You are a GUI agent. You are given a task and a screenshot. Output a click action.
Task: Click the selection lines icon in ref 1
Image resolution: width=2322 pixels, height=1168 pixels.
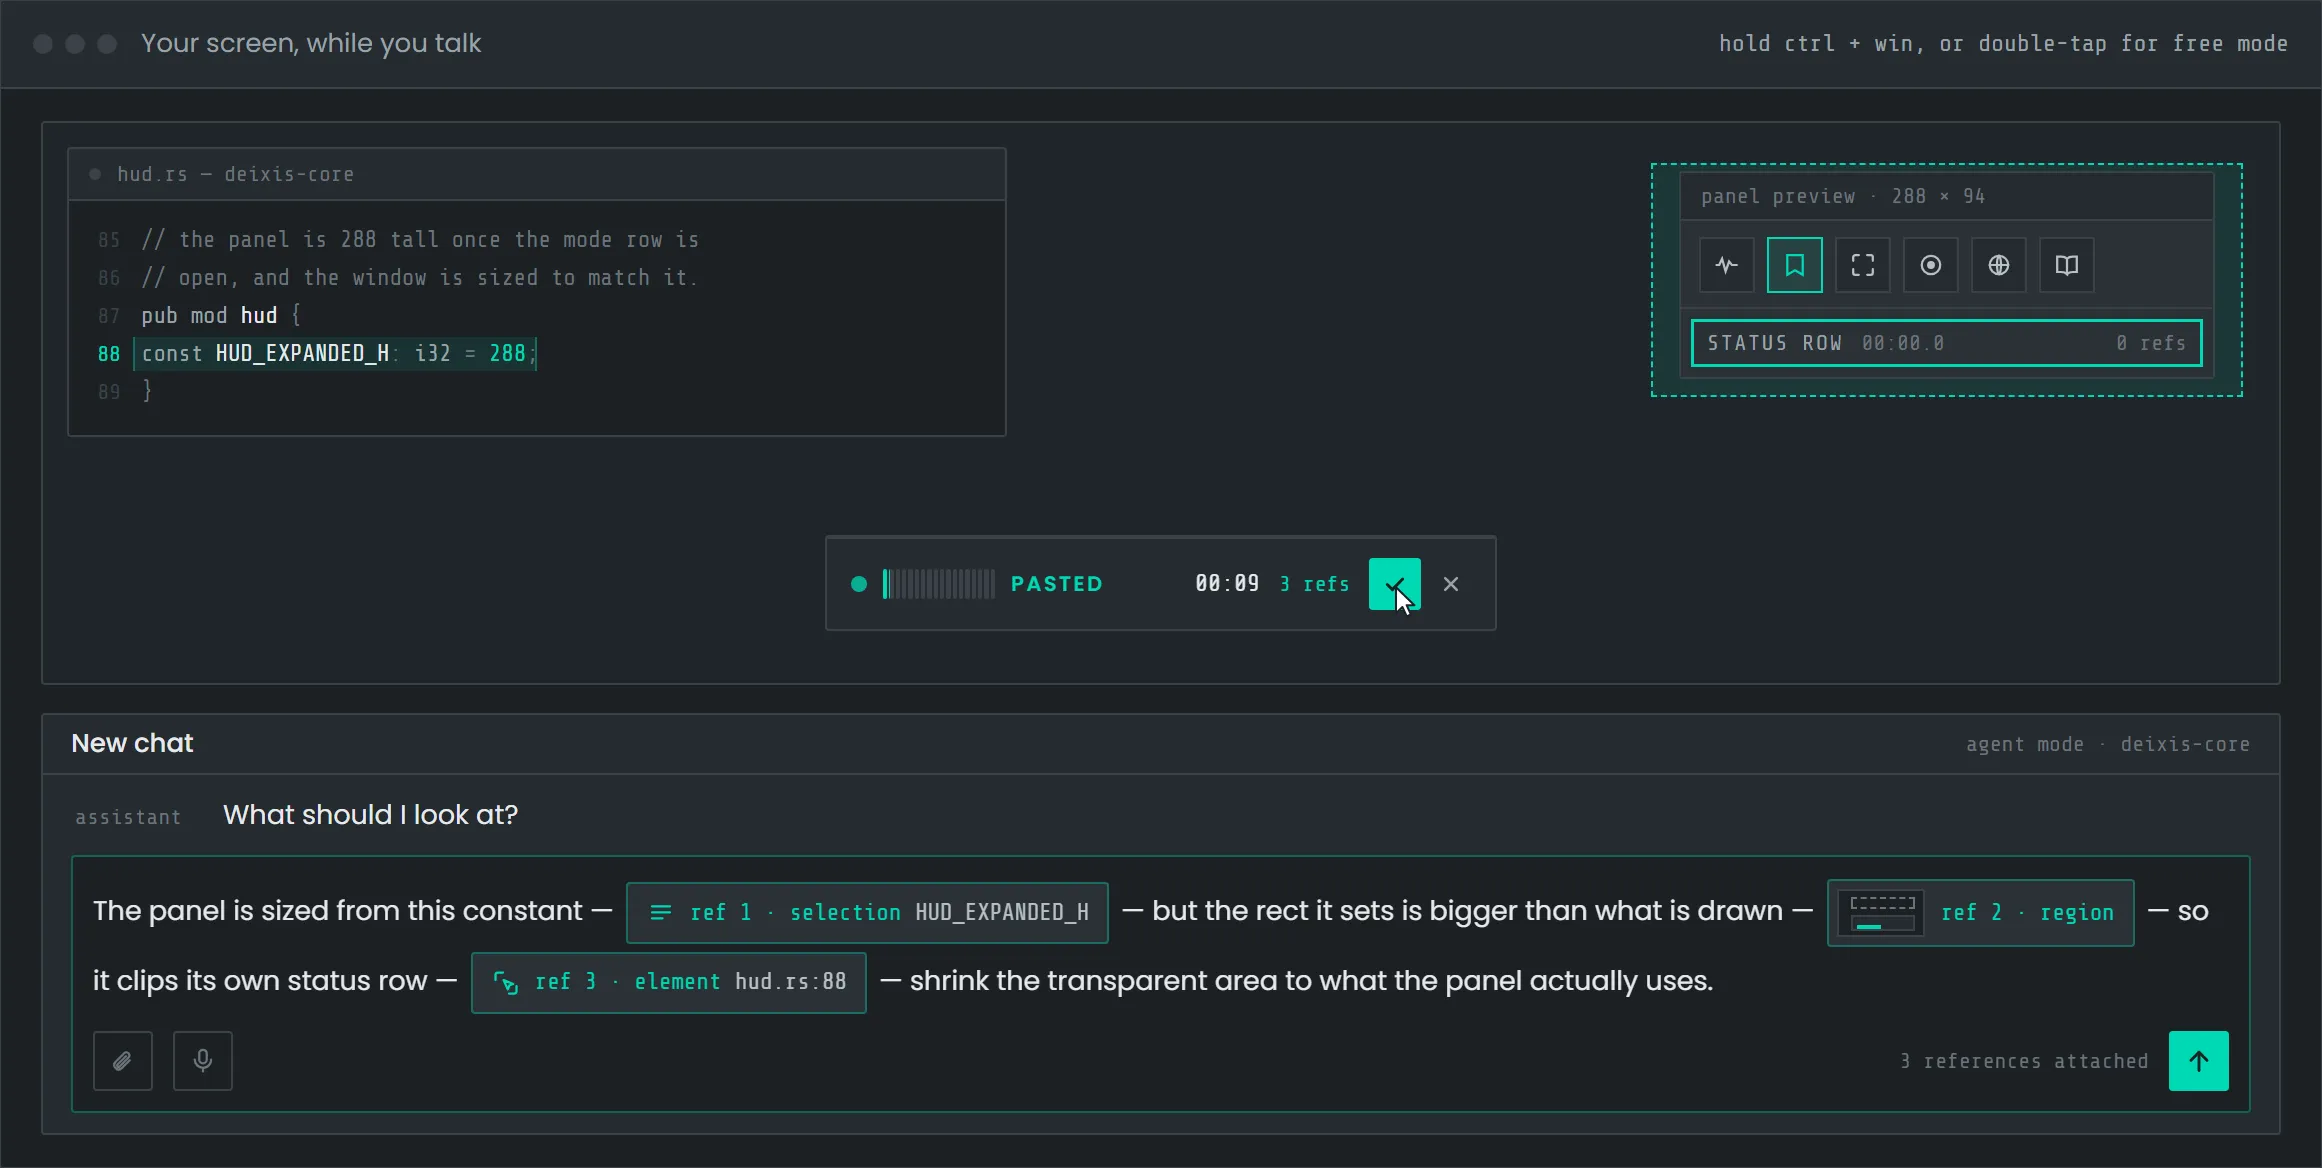tap(660, 912)
